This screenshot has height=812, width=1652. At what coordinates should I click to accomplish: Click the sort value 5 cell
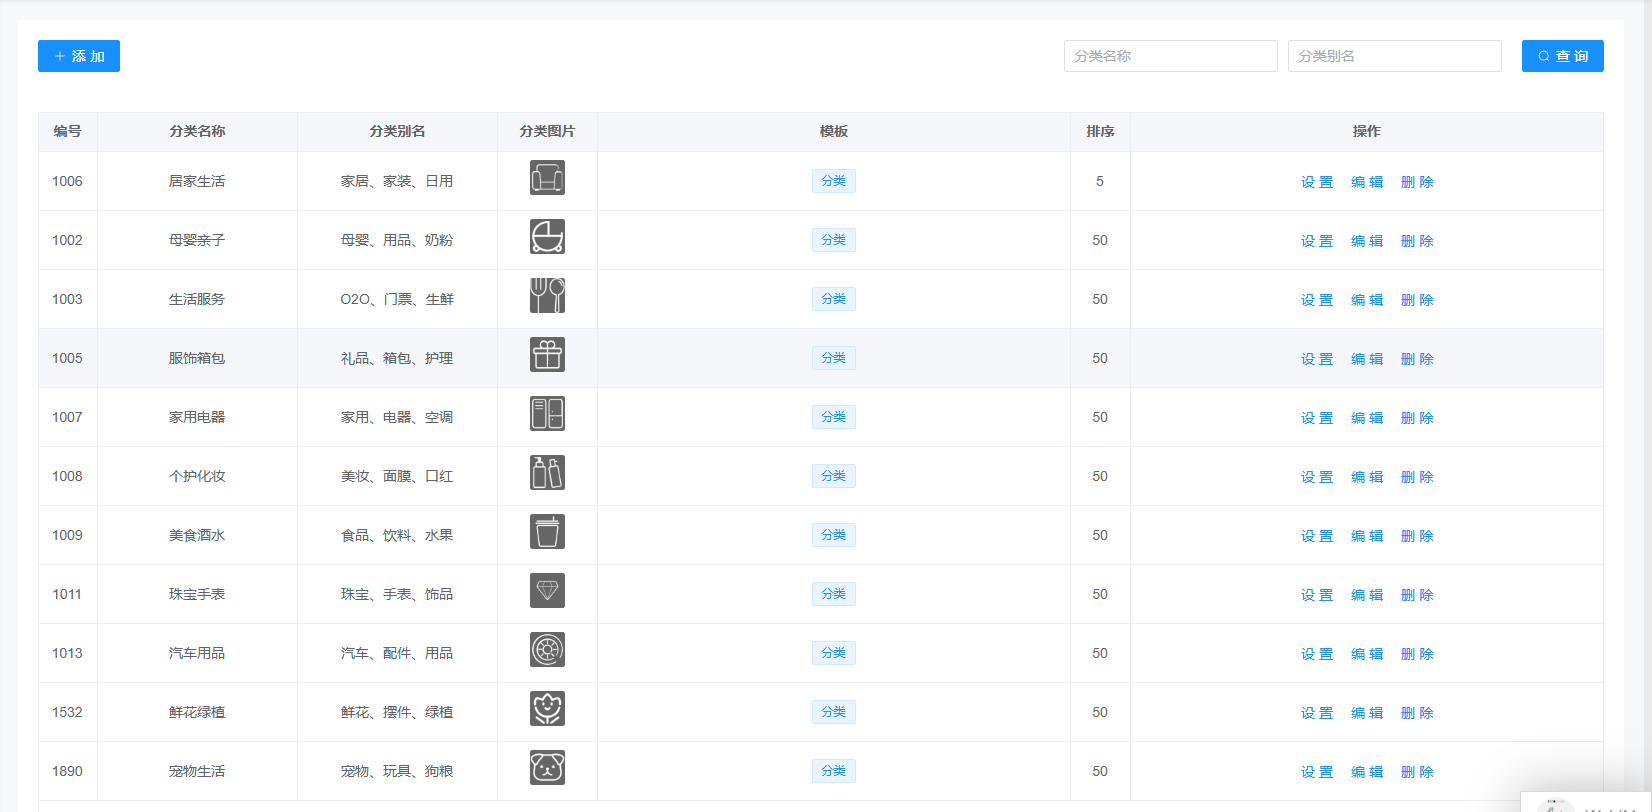click(x=1100, y=181)
